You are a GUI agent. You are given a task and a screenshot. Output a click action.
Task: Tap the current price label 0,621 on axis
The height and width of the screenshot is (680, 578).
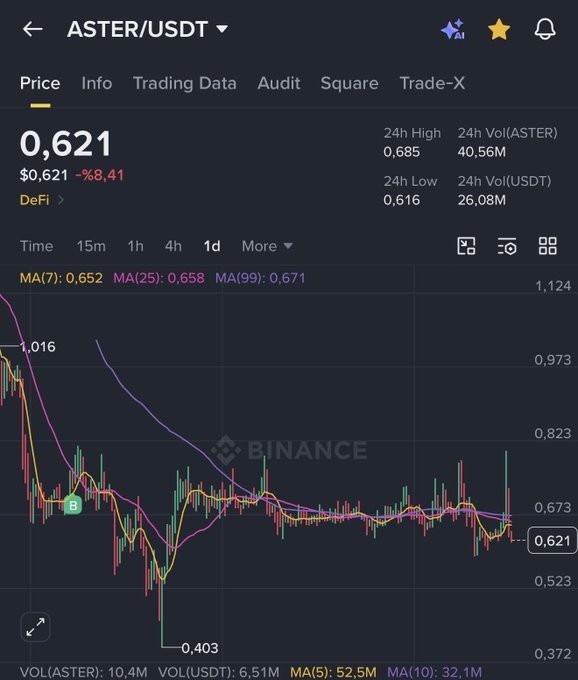552,540
